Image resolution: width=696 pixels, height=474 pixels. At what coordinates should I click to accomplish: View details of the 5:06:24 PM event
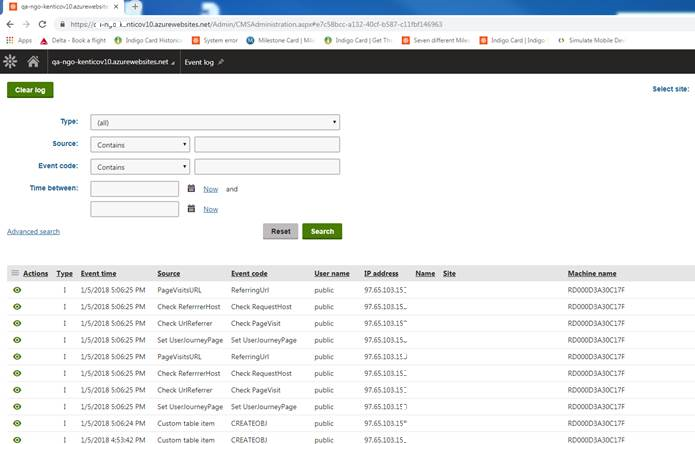point(17,423)
